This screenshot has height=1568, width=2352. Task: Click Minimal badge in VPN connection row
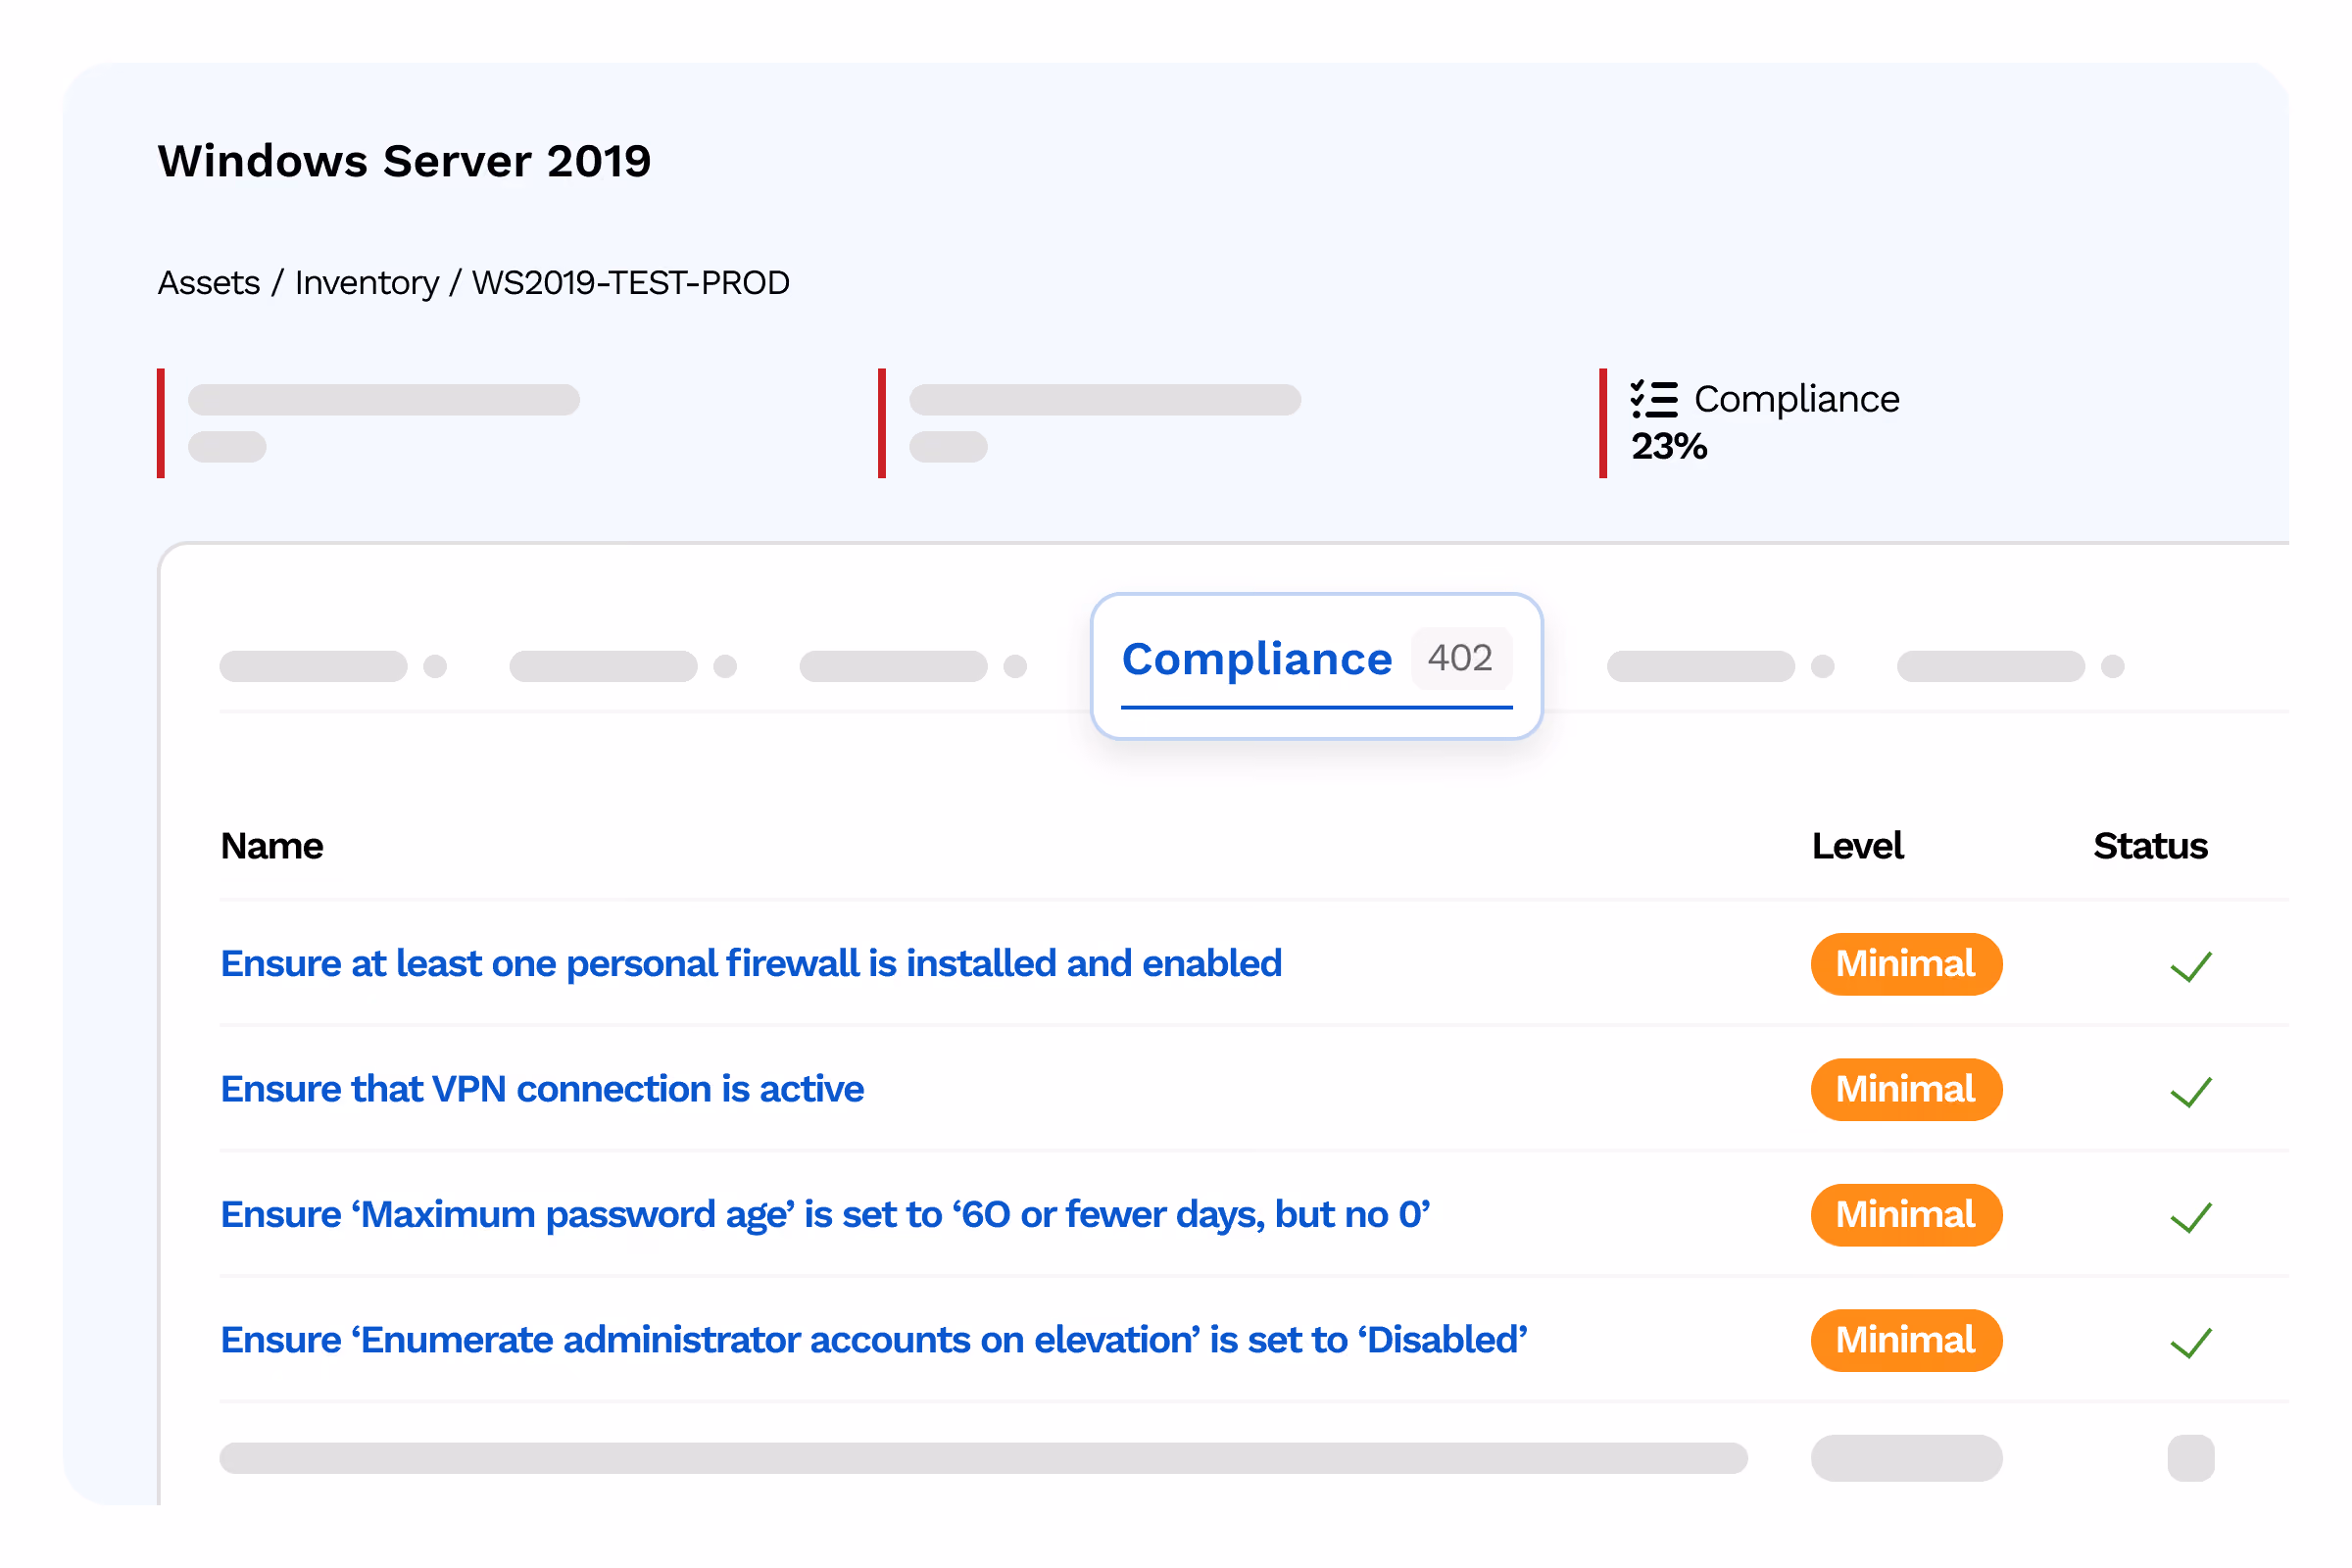[x=1906, y=1089]
